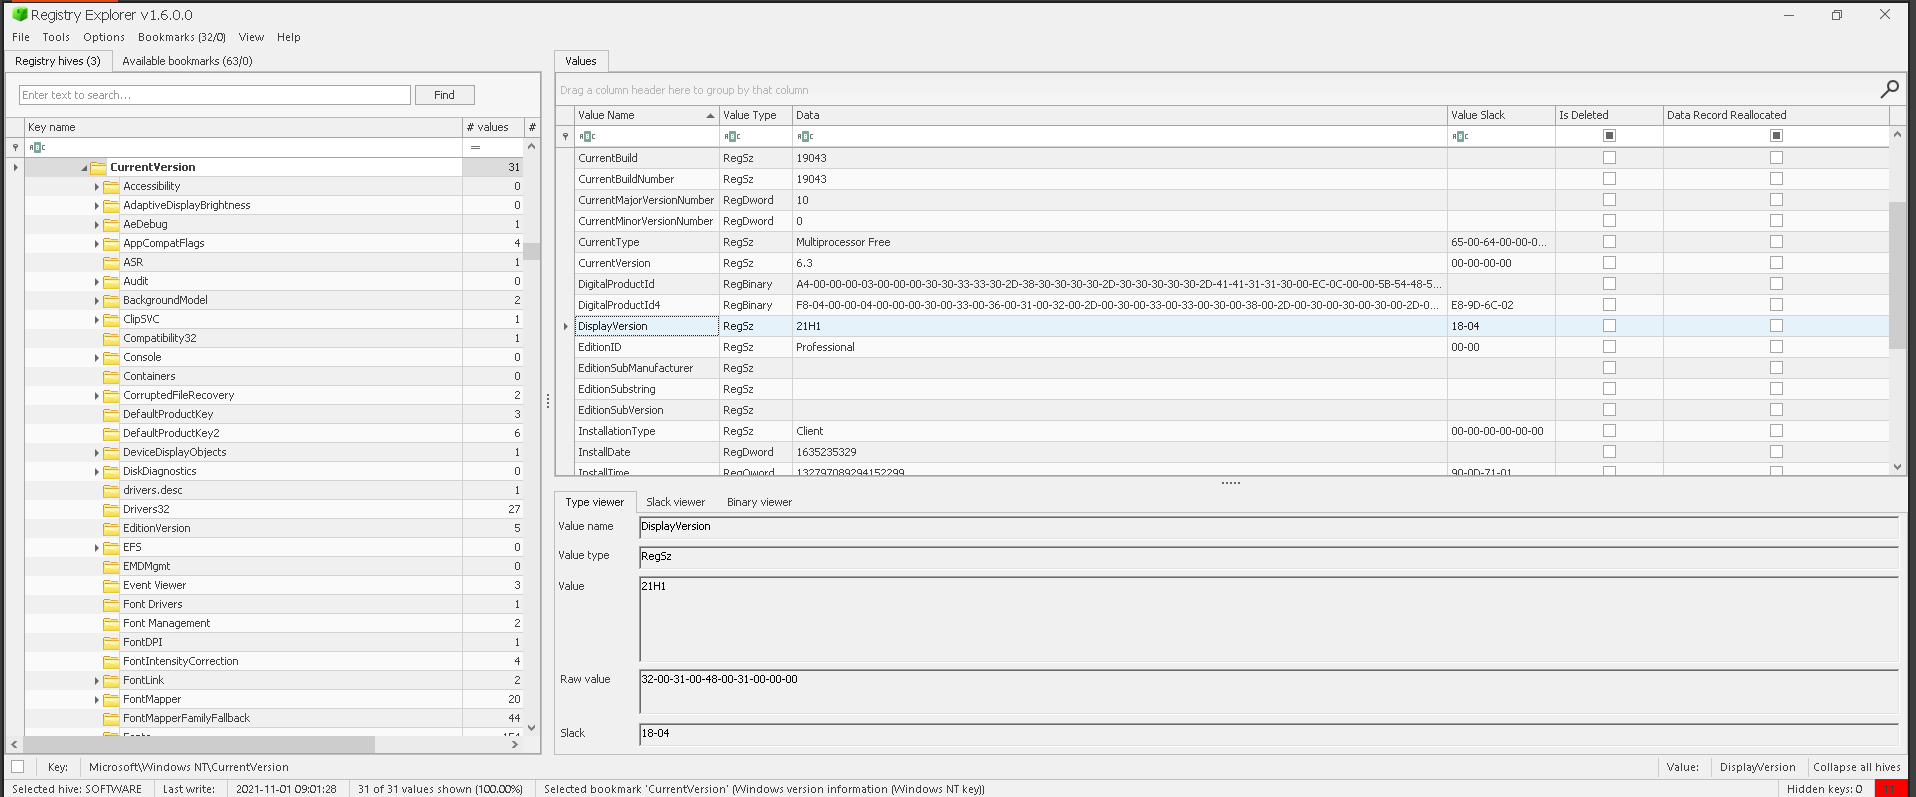Expand the DeviceDisplayObjects key
Viewport: 1916px width, 797px height.
pyautogui.click(x=97, y=453)
